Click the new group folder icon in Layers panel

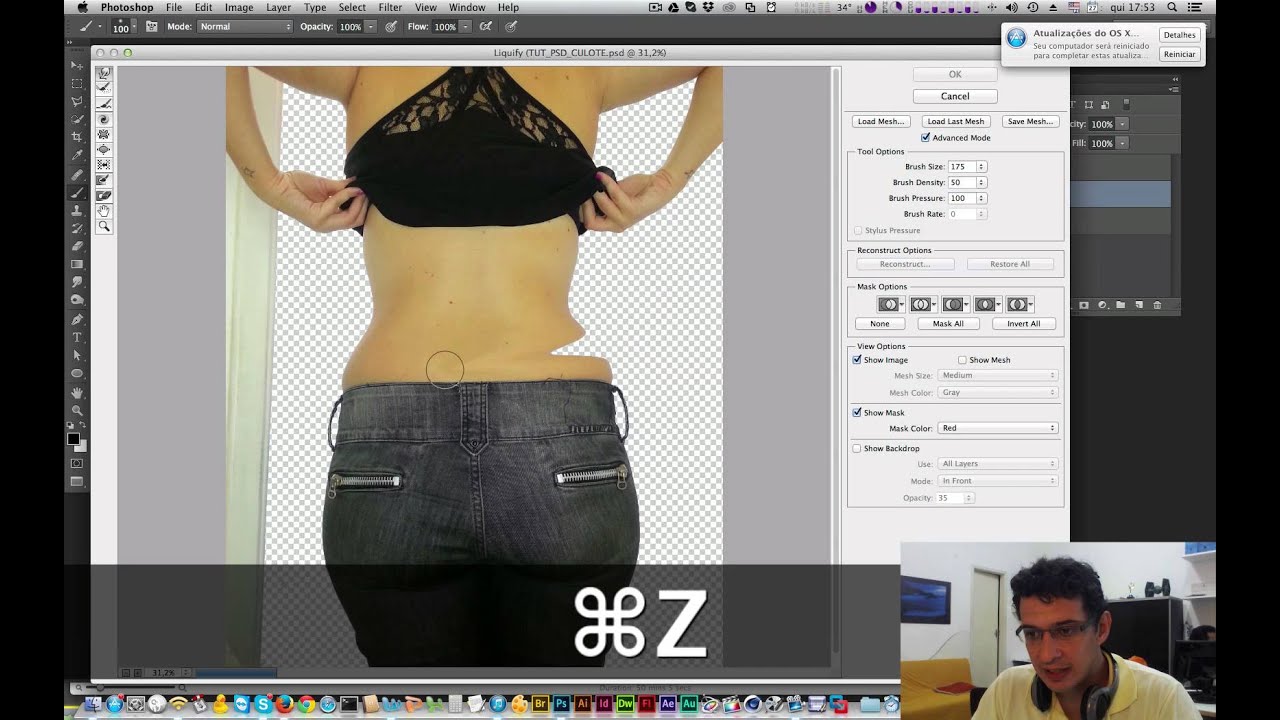coord(1121,305)
